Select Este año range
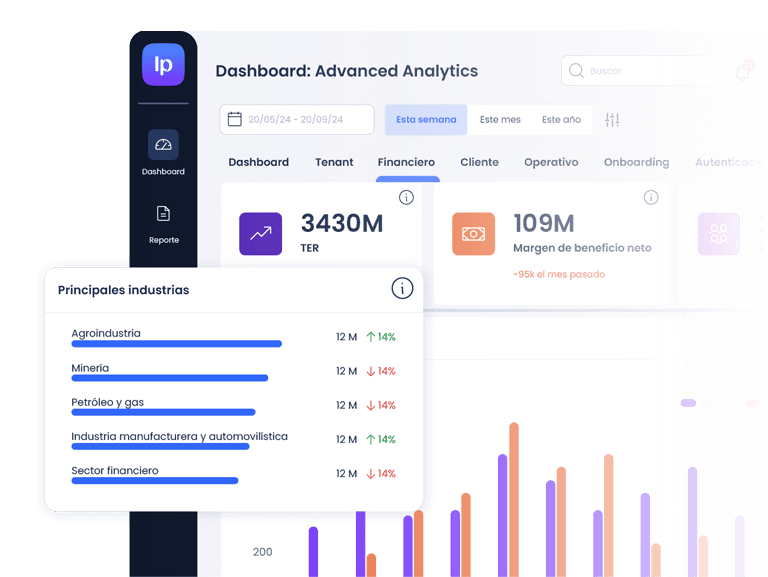The height and width of the screenshot is (577, 768). (x=561, y=120)
